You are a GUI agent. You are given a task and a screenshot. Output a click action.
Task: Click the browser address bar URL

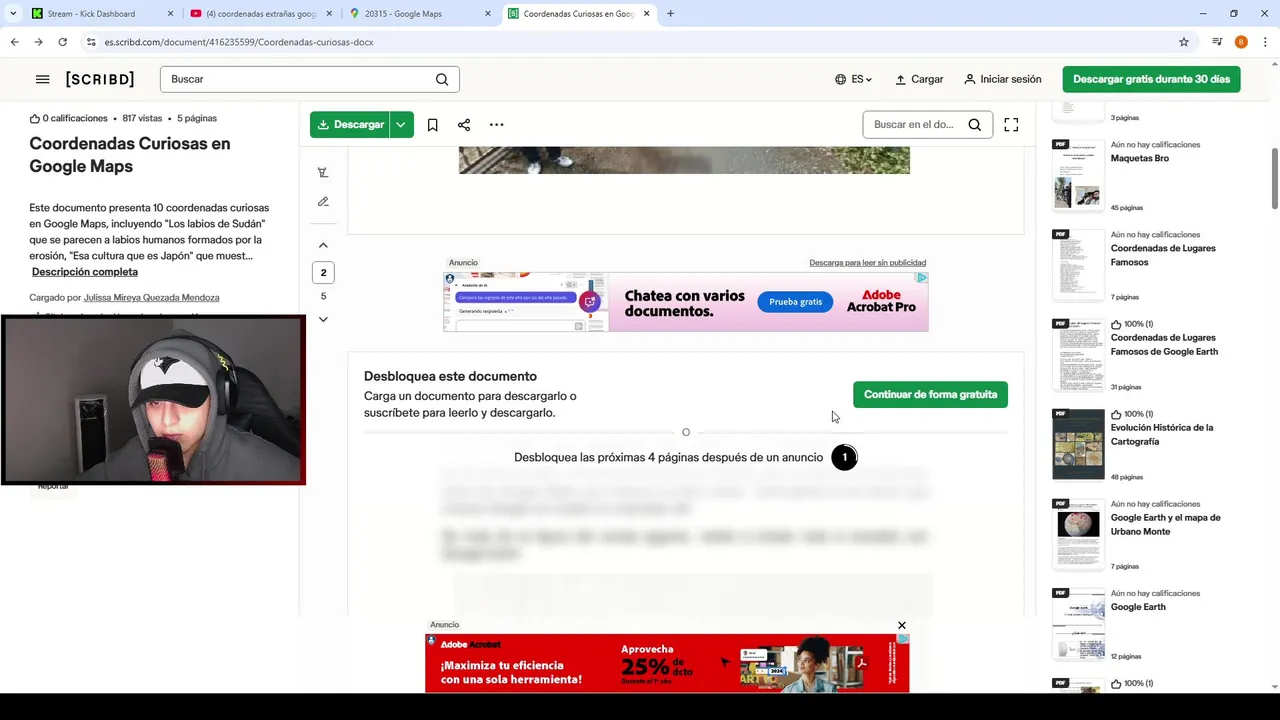[239, 42]
